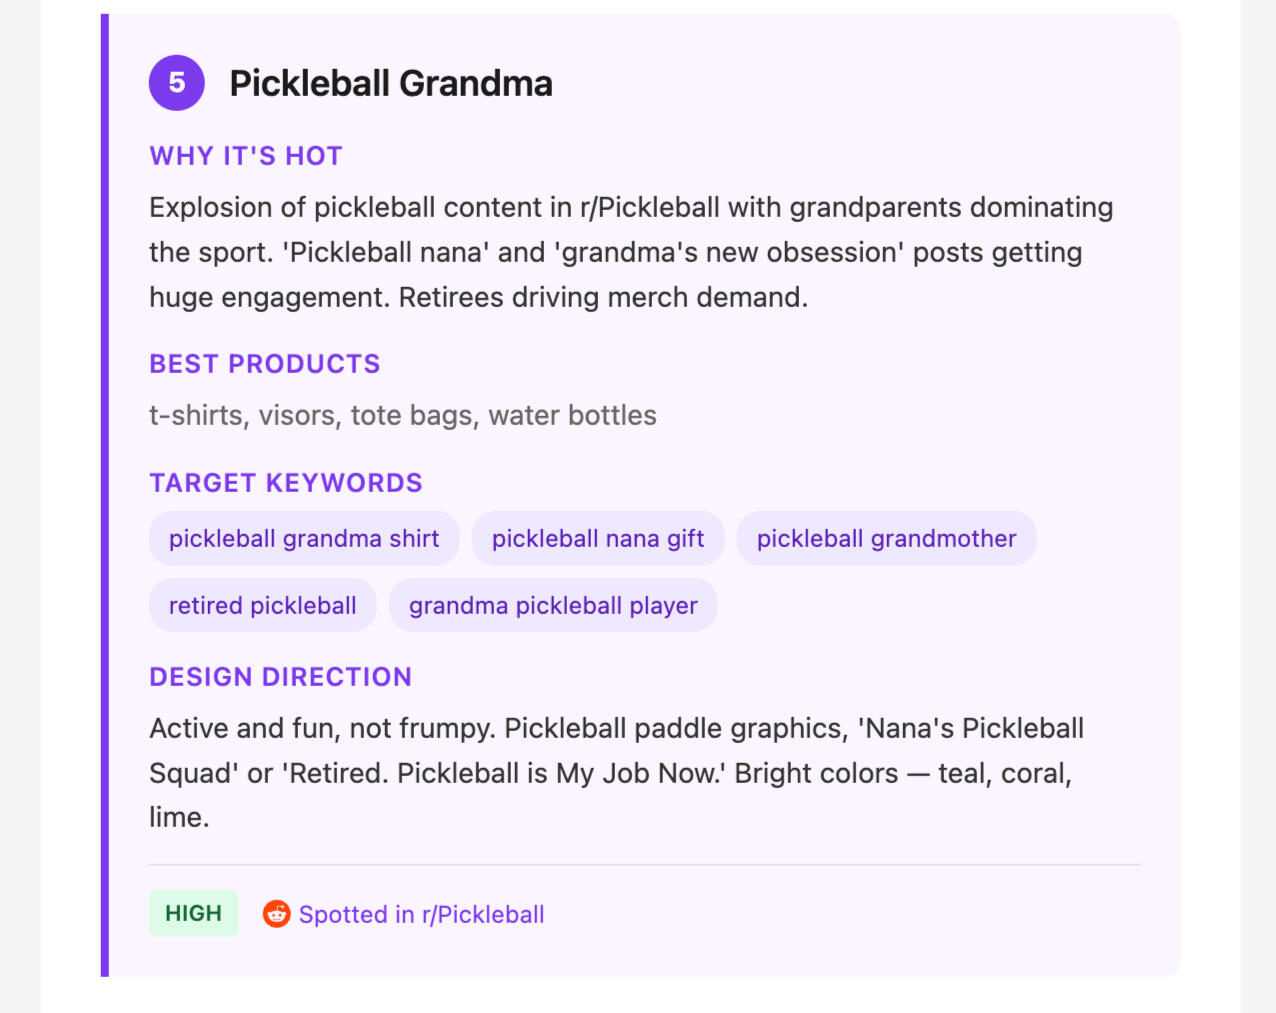Choose the 'pickleball grandmother' keyword chip

[886, 539]
